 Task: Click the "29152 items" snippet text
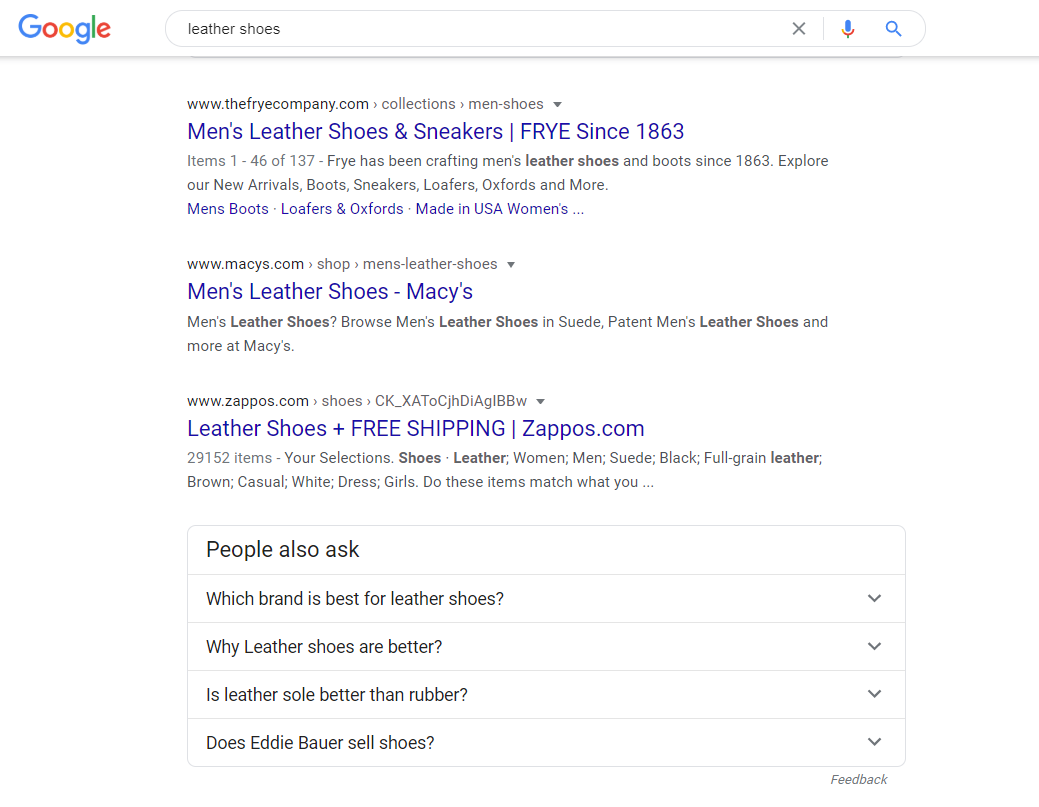click(x=229, y=458)
